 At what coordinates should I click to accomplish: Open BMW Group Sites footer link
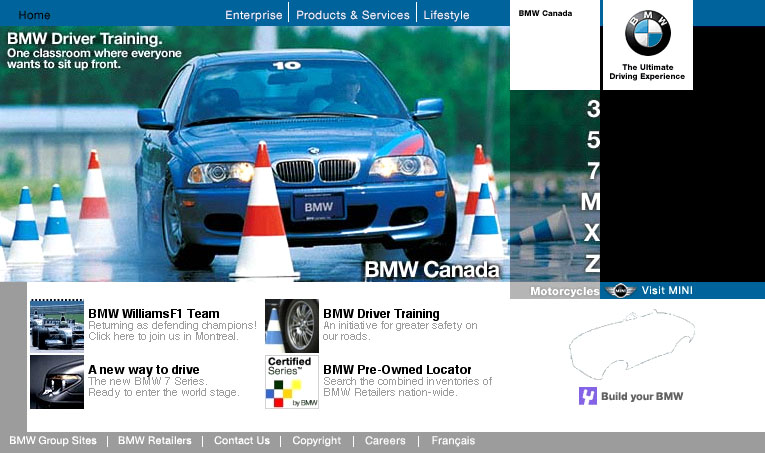pos(53,440)
